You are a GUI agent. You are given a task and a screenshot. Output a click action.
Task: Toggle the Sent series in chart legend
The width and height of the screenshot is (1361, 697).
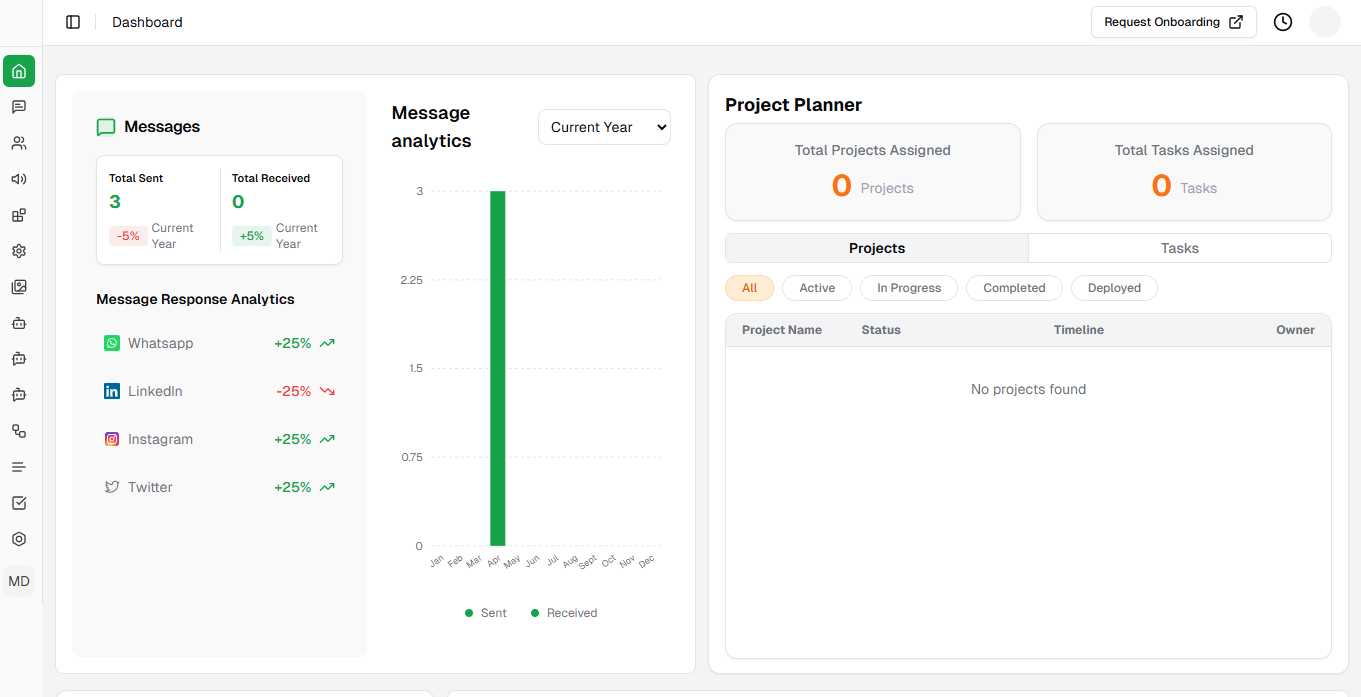[486, 613]
